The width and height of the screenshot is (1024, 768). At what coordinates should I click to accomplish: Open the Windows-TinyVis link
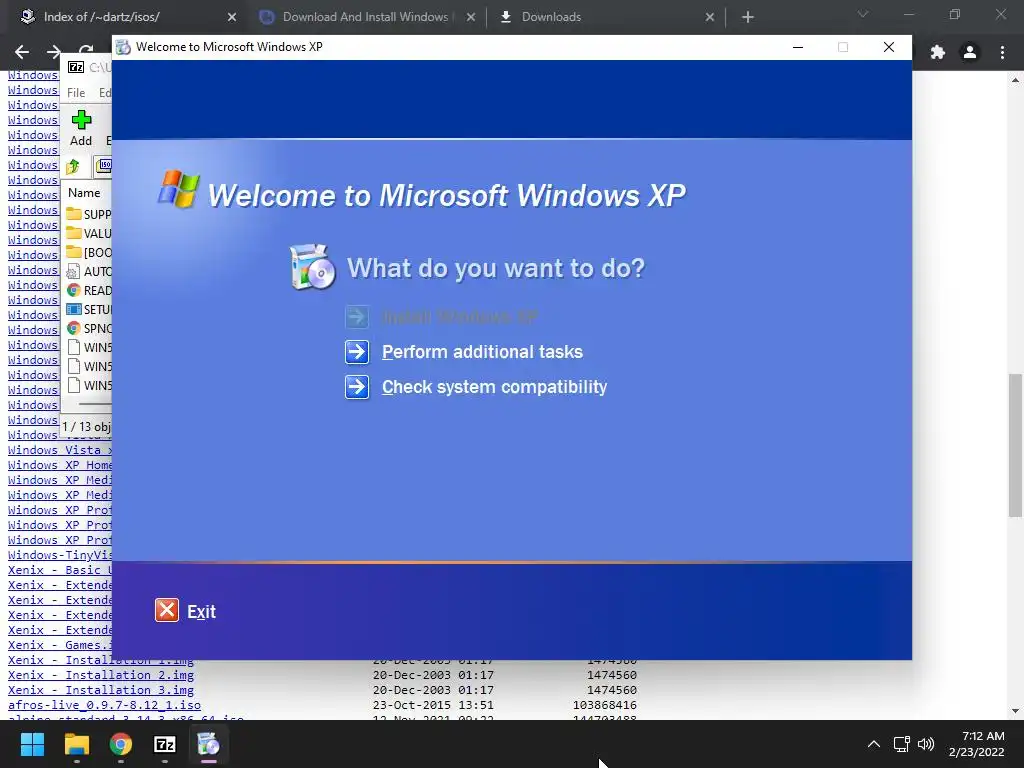59,555
